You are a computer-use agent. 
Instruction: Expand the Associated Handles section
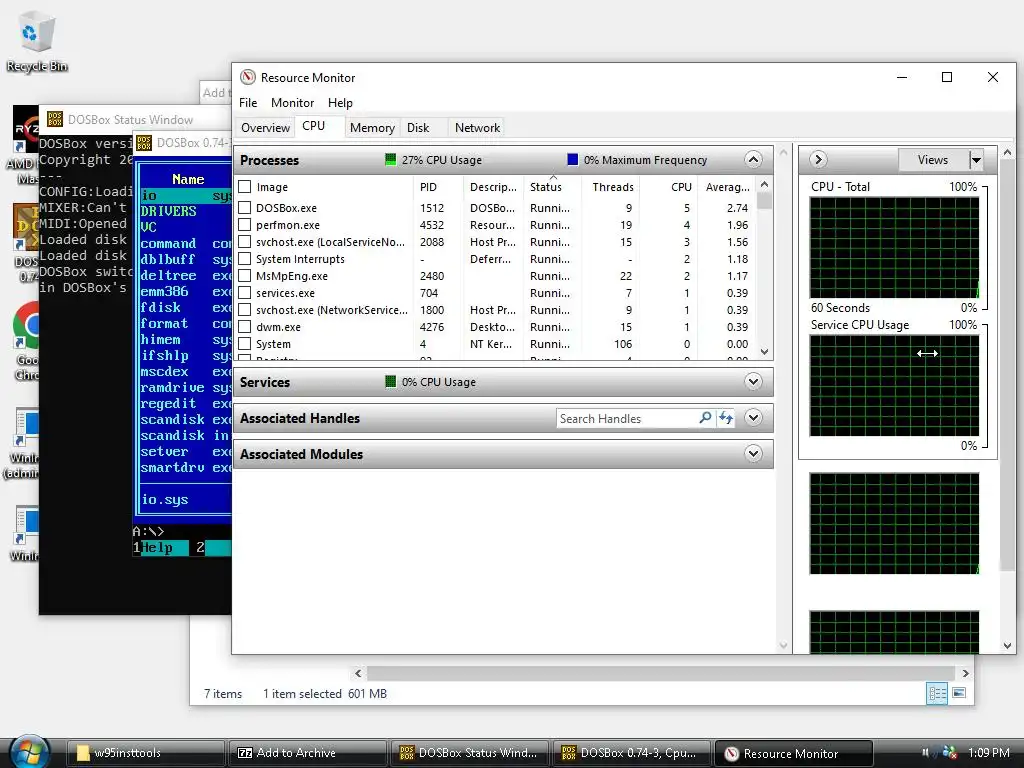(753, 417)
